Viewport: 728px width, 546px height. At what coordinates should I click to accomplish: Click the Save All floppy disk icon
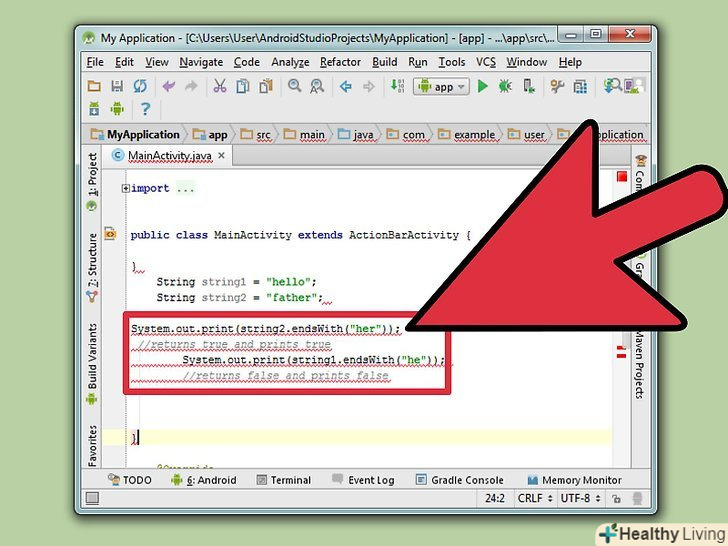(x=117, y=87)
